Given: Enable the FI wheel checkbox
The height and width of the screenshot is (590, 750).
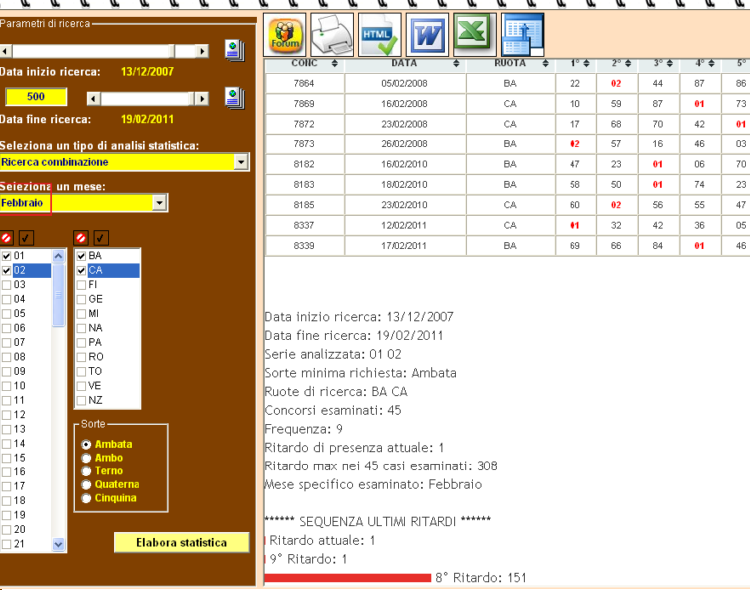Looking at the screenshot, I should pyautogui.click(x=81, y=285).
